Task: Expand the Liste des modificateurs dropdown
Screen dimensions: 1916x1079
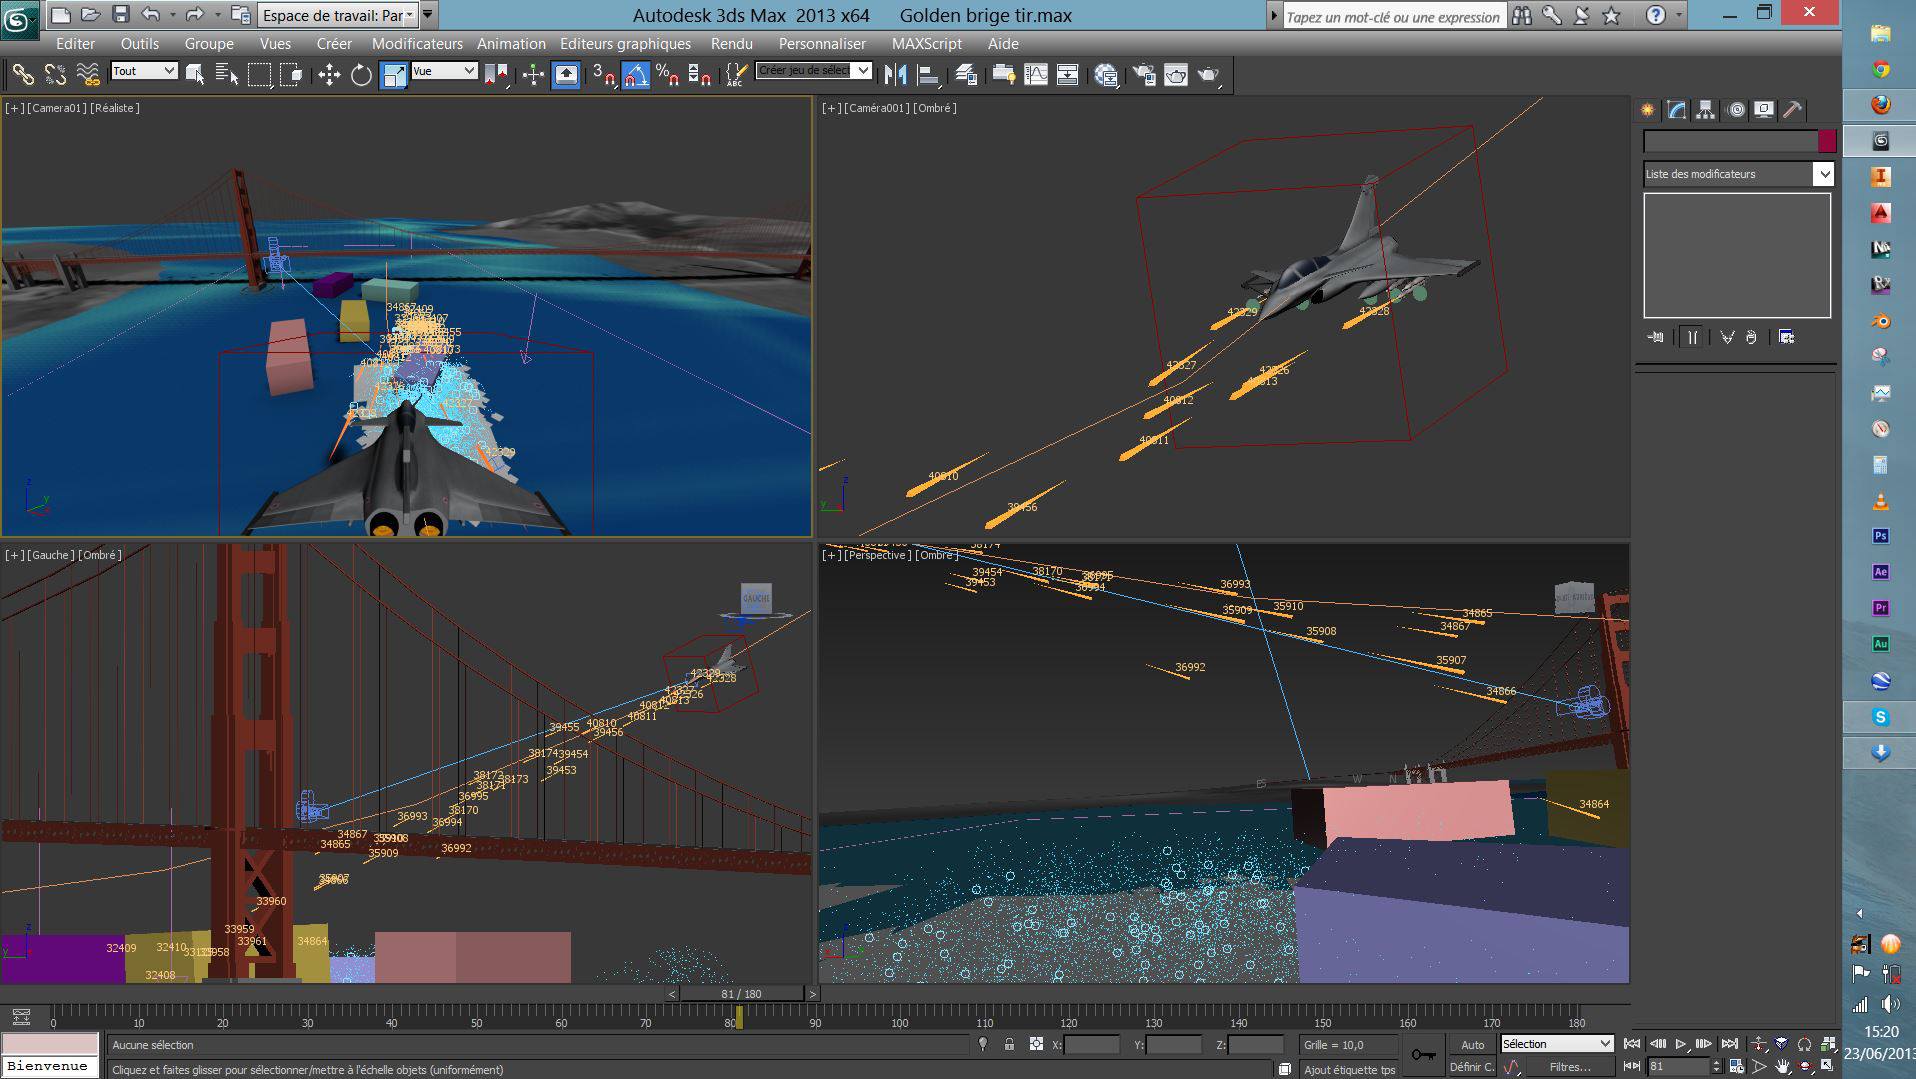Action: pyautogui.click(x=1823, y=174)
